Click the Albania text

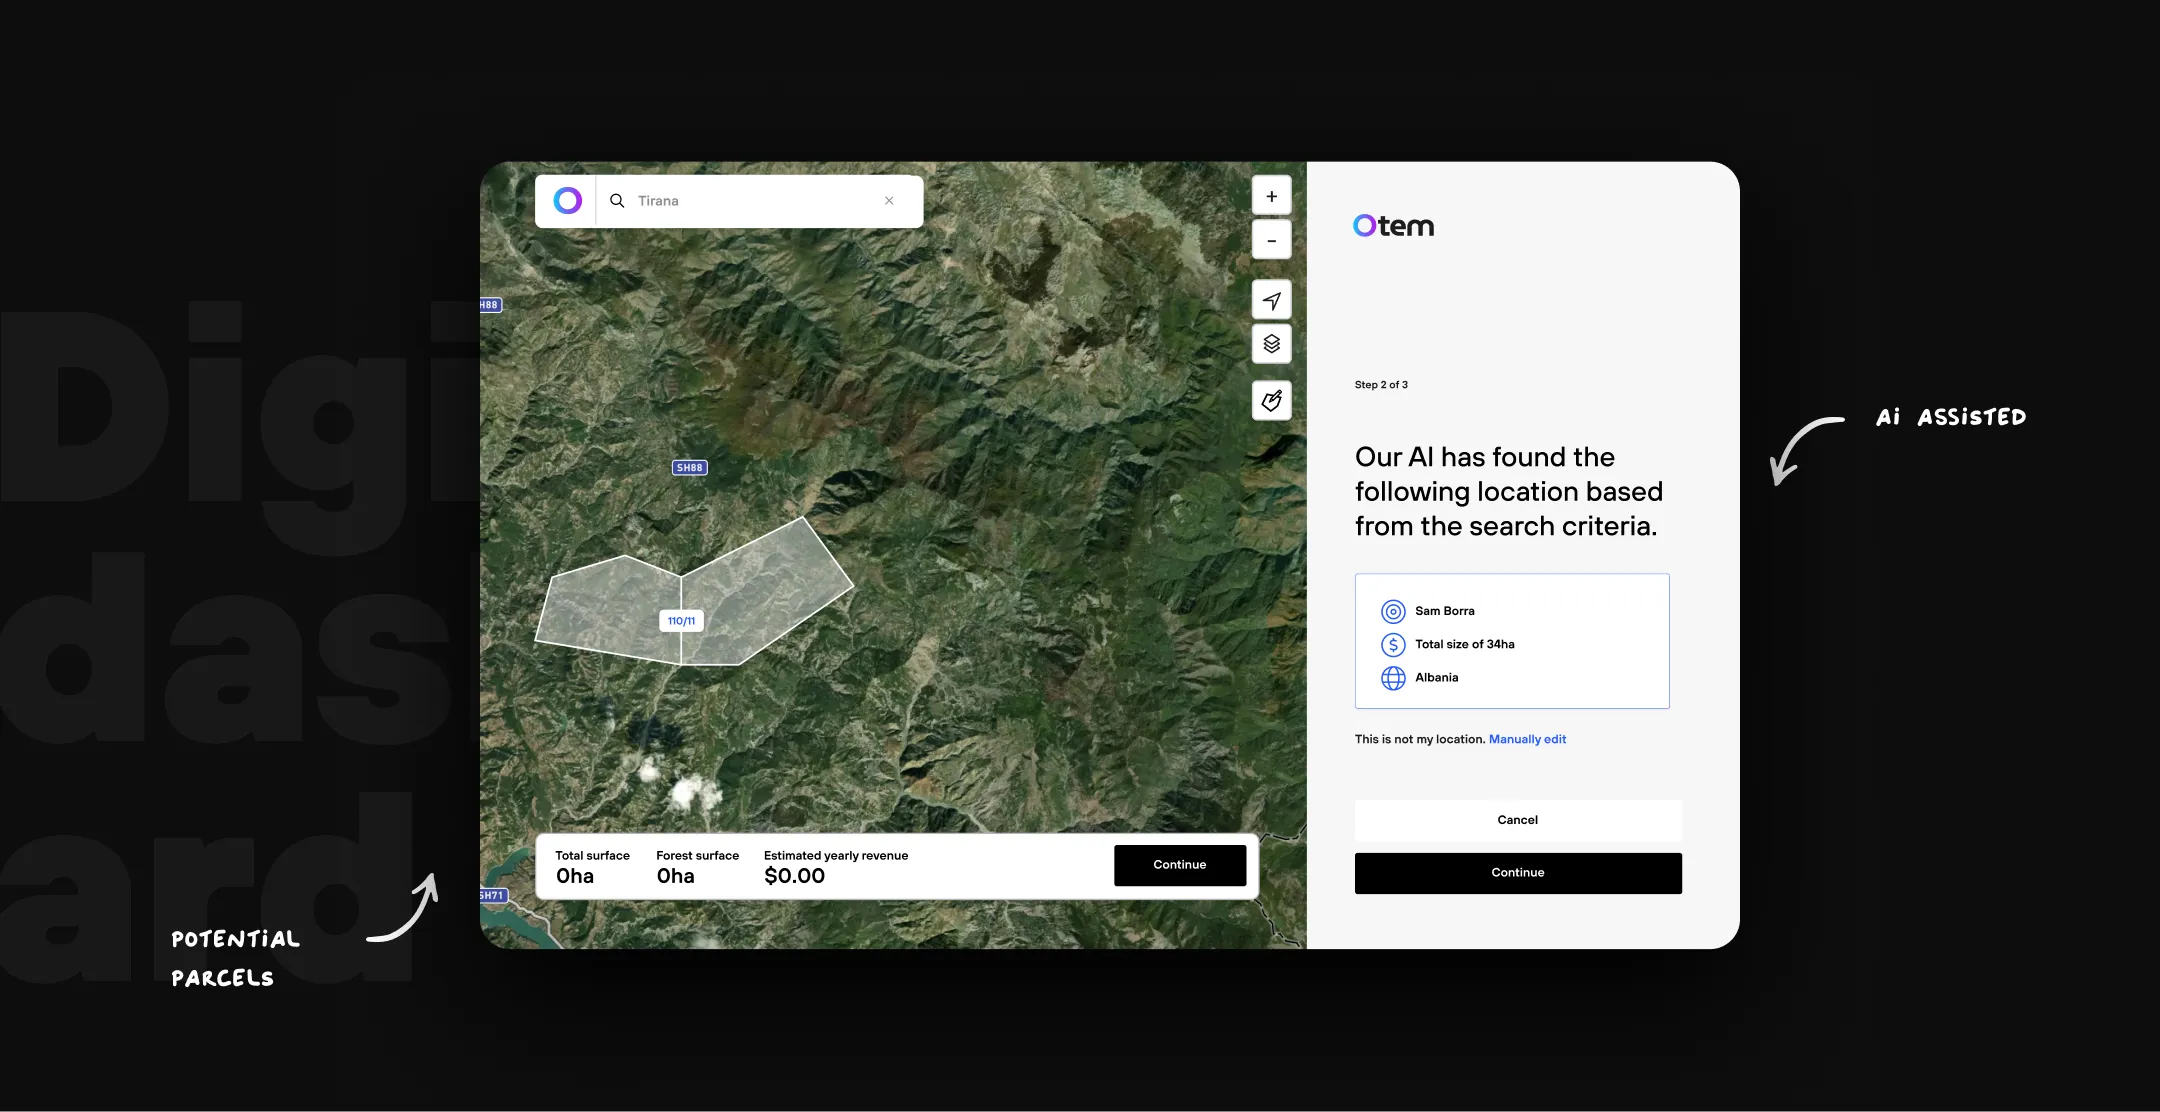coord(1437,677)
